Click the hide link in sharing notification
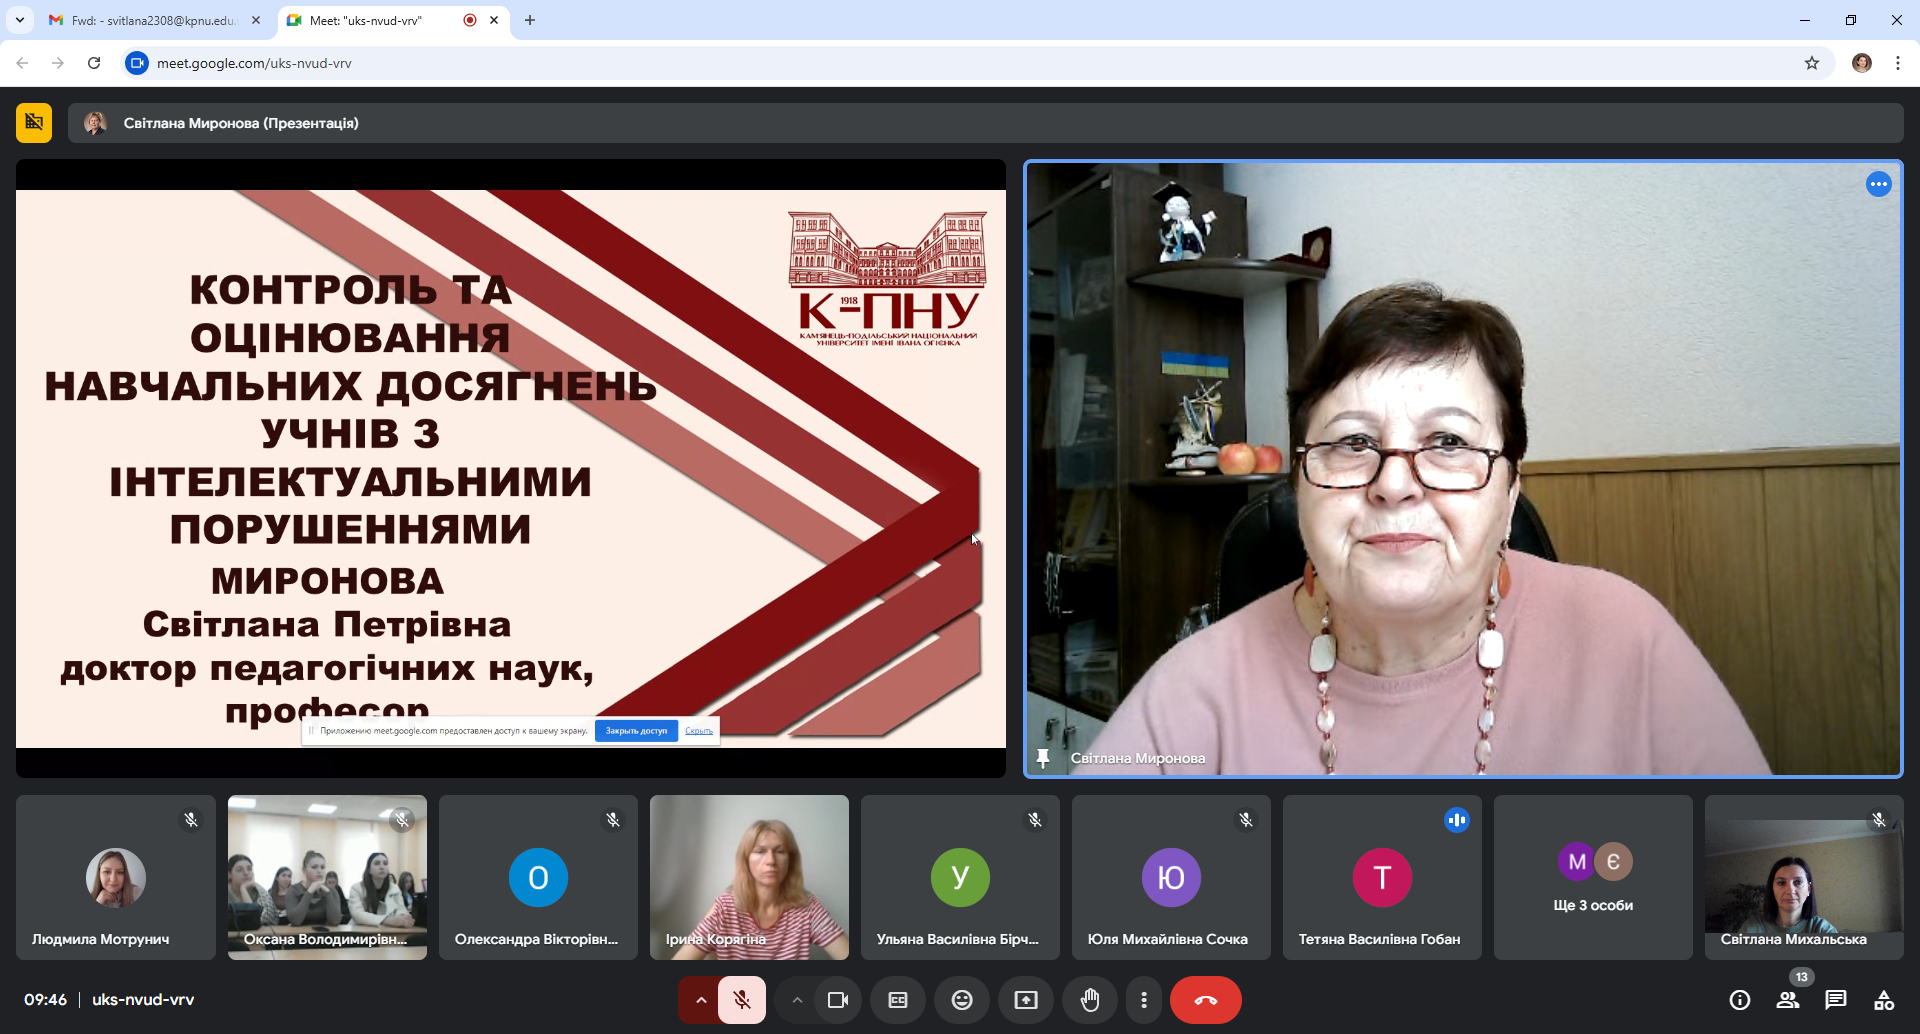The image size is (1920, 1034). click(x=699, y=731)
